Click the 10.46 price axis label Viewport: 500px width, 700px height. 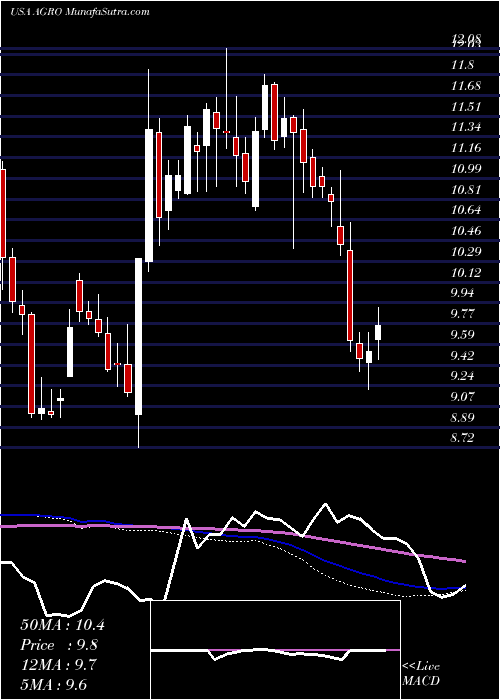click(x=466, y=231)
